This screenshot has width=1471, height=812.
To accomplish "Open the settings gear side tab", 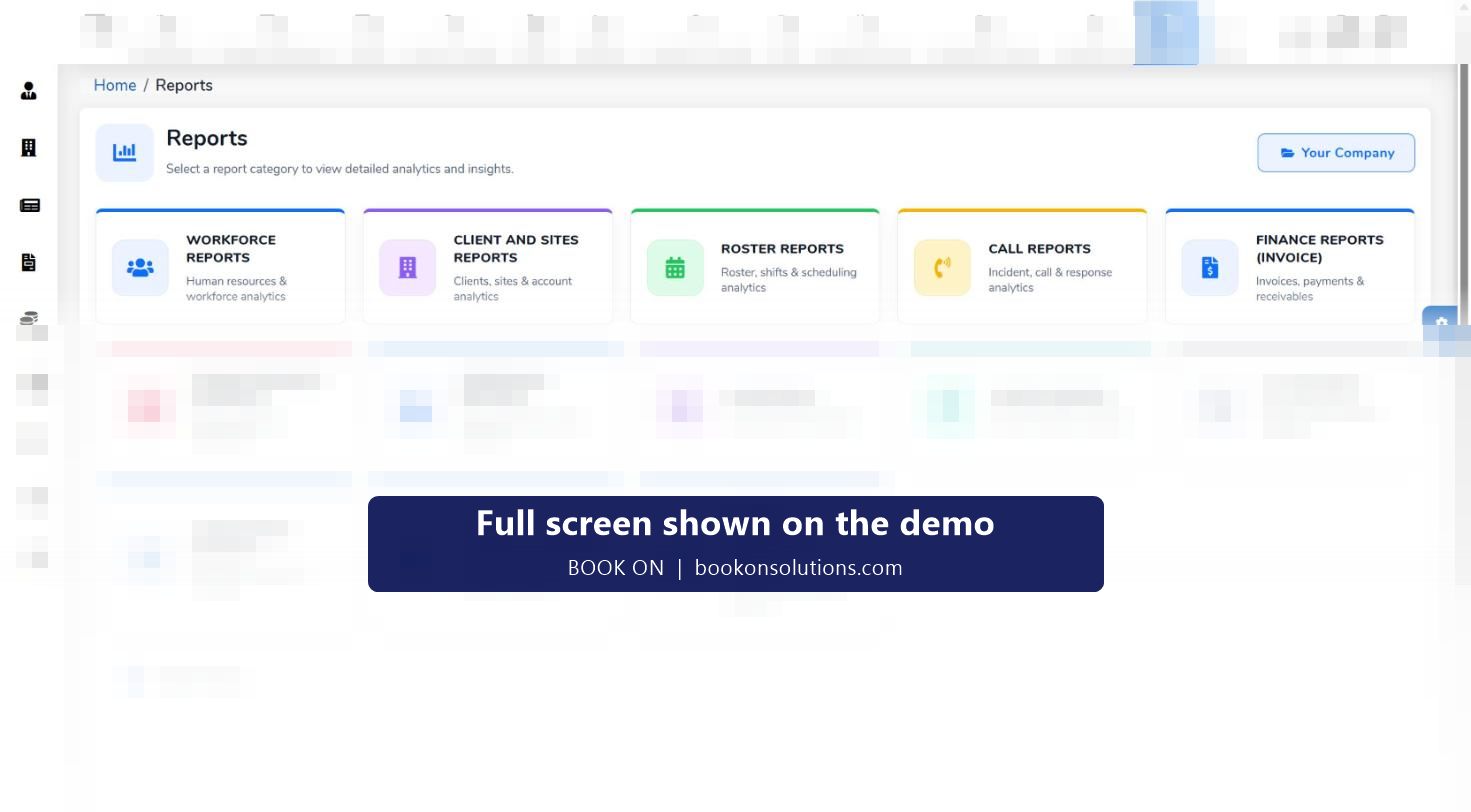I will point(1441,322).
